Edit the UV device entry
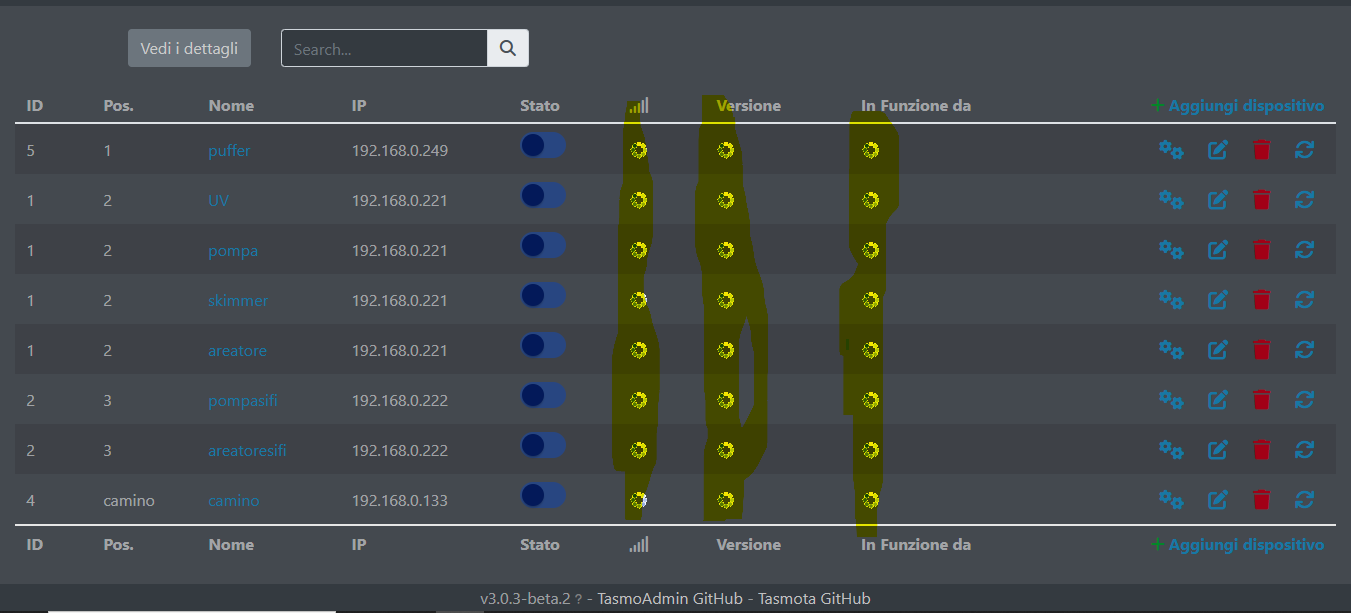 coord(1218,200)
